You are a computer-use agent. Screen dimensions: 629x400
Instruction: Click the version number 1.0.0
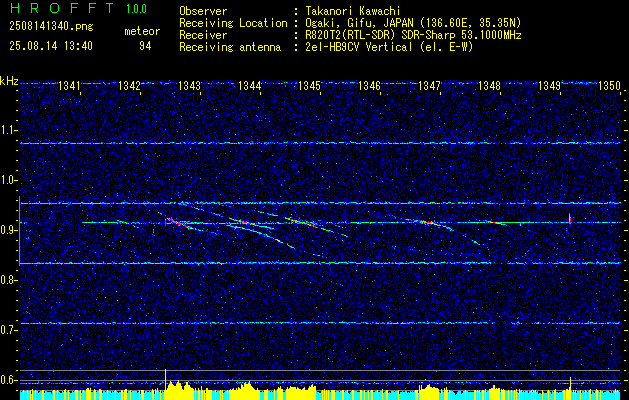[136, 9]
